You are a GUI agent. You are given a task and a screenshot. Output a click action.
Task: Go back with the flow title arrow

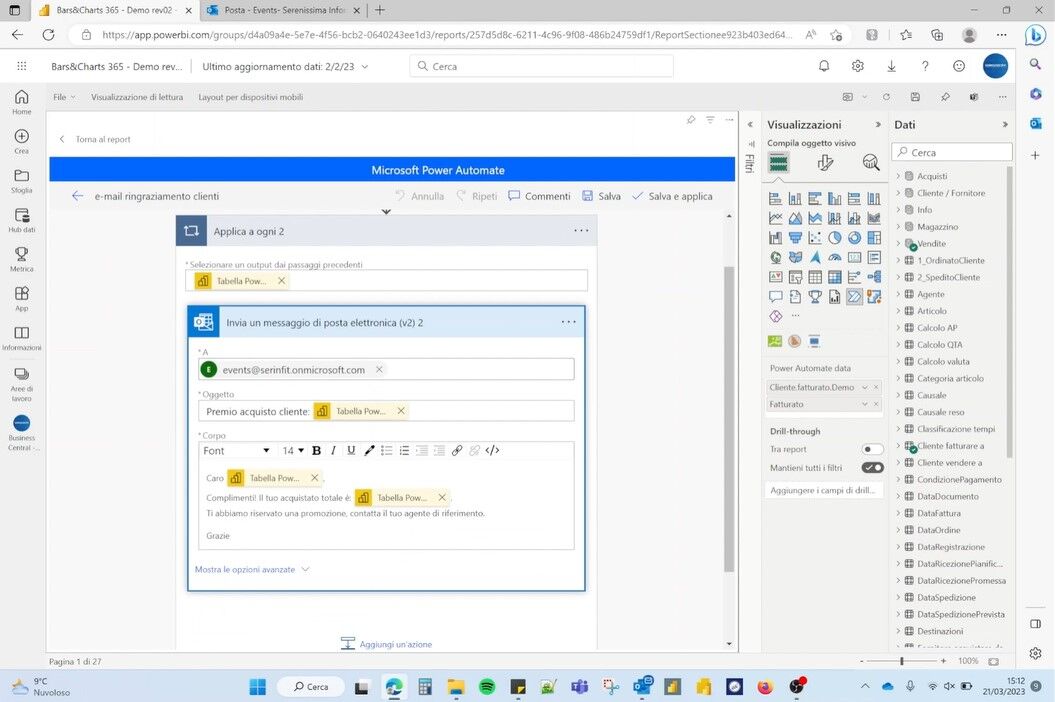coord(78,196)
